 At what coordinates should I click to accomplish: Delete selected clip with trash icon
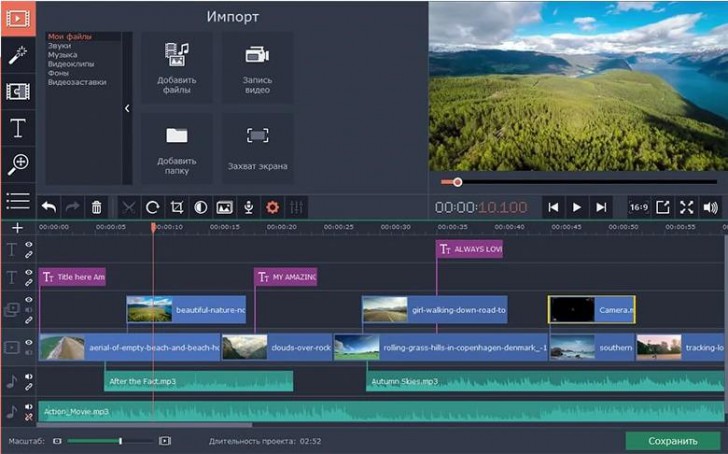pos(97,207)
